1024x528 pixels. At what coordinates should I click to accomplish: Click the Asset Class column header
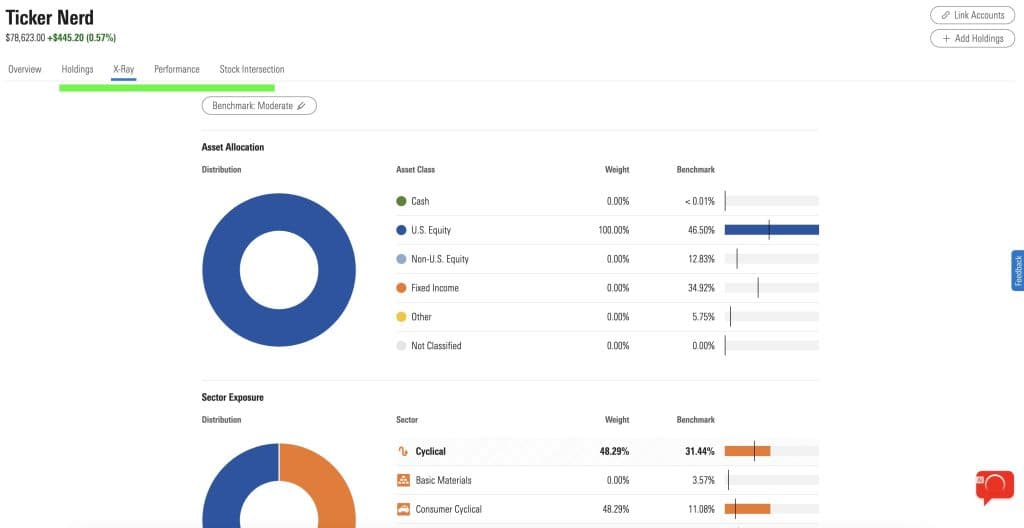415,169
